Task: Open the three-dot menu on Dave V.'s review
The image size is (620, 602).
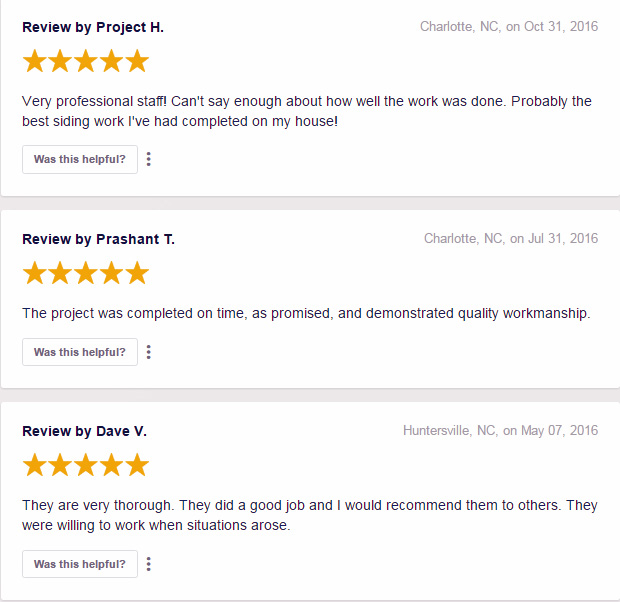Action: (149, 564)
